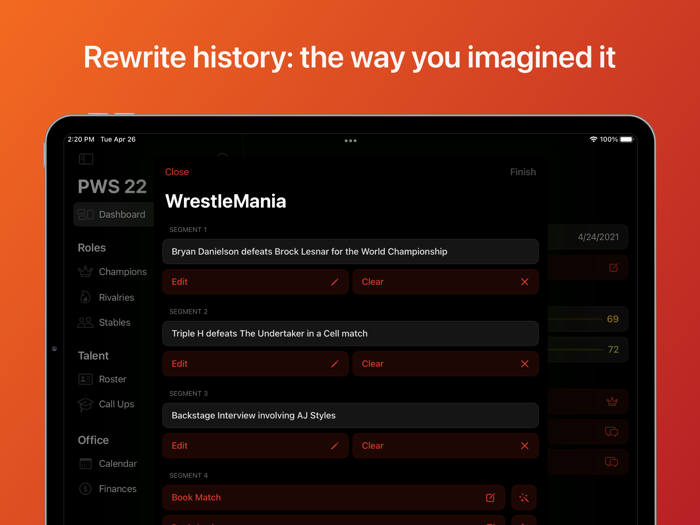This screenshot has height=525, width=700.
Task: Click the rating bar showing 72
Action: tap(588, 349)
